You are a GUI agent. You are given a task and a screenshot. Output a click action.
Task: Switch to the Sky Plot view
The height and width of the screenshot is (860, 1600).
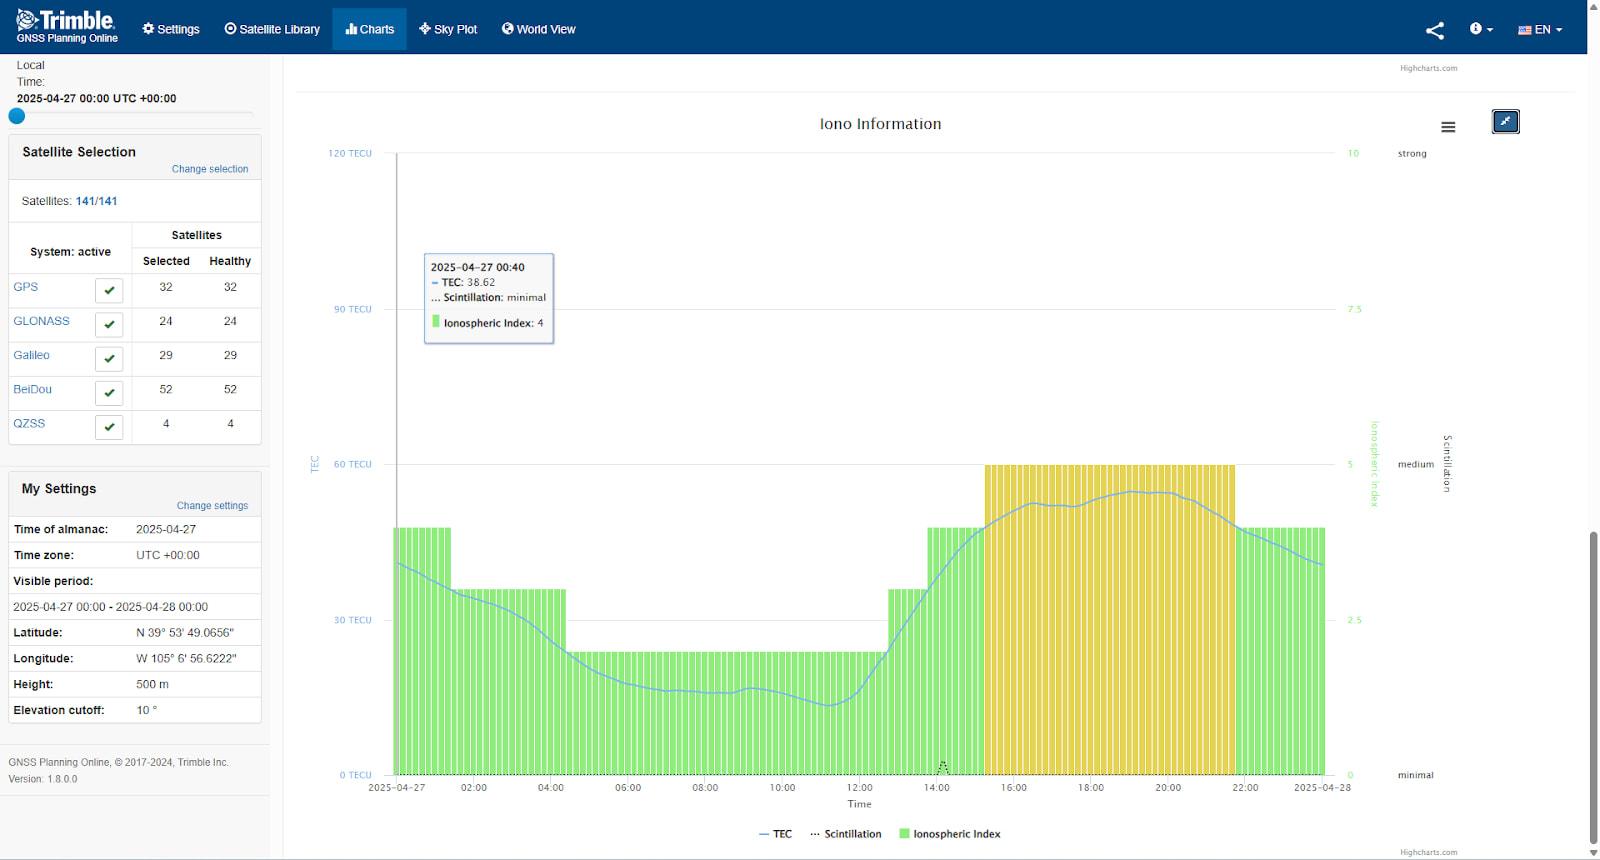(448, 29)
